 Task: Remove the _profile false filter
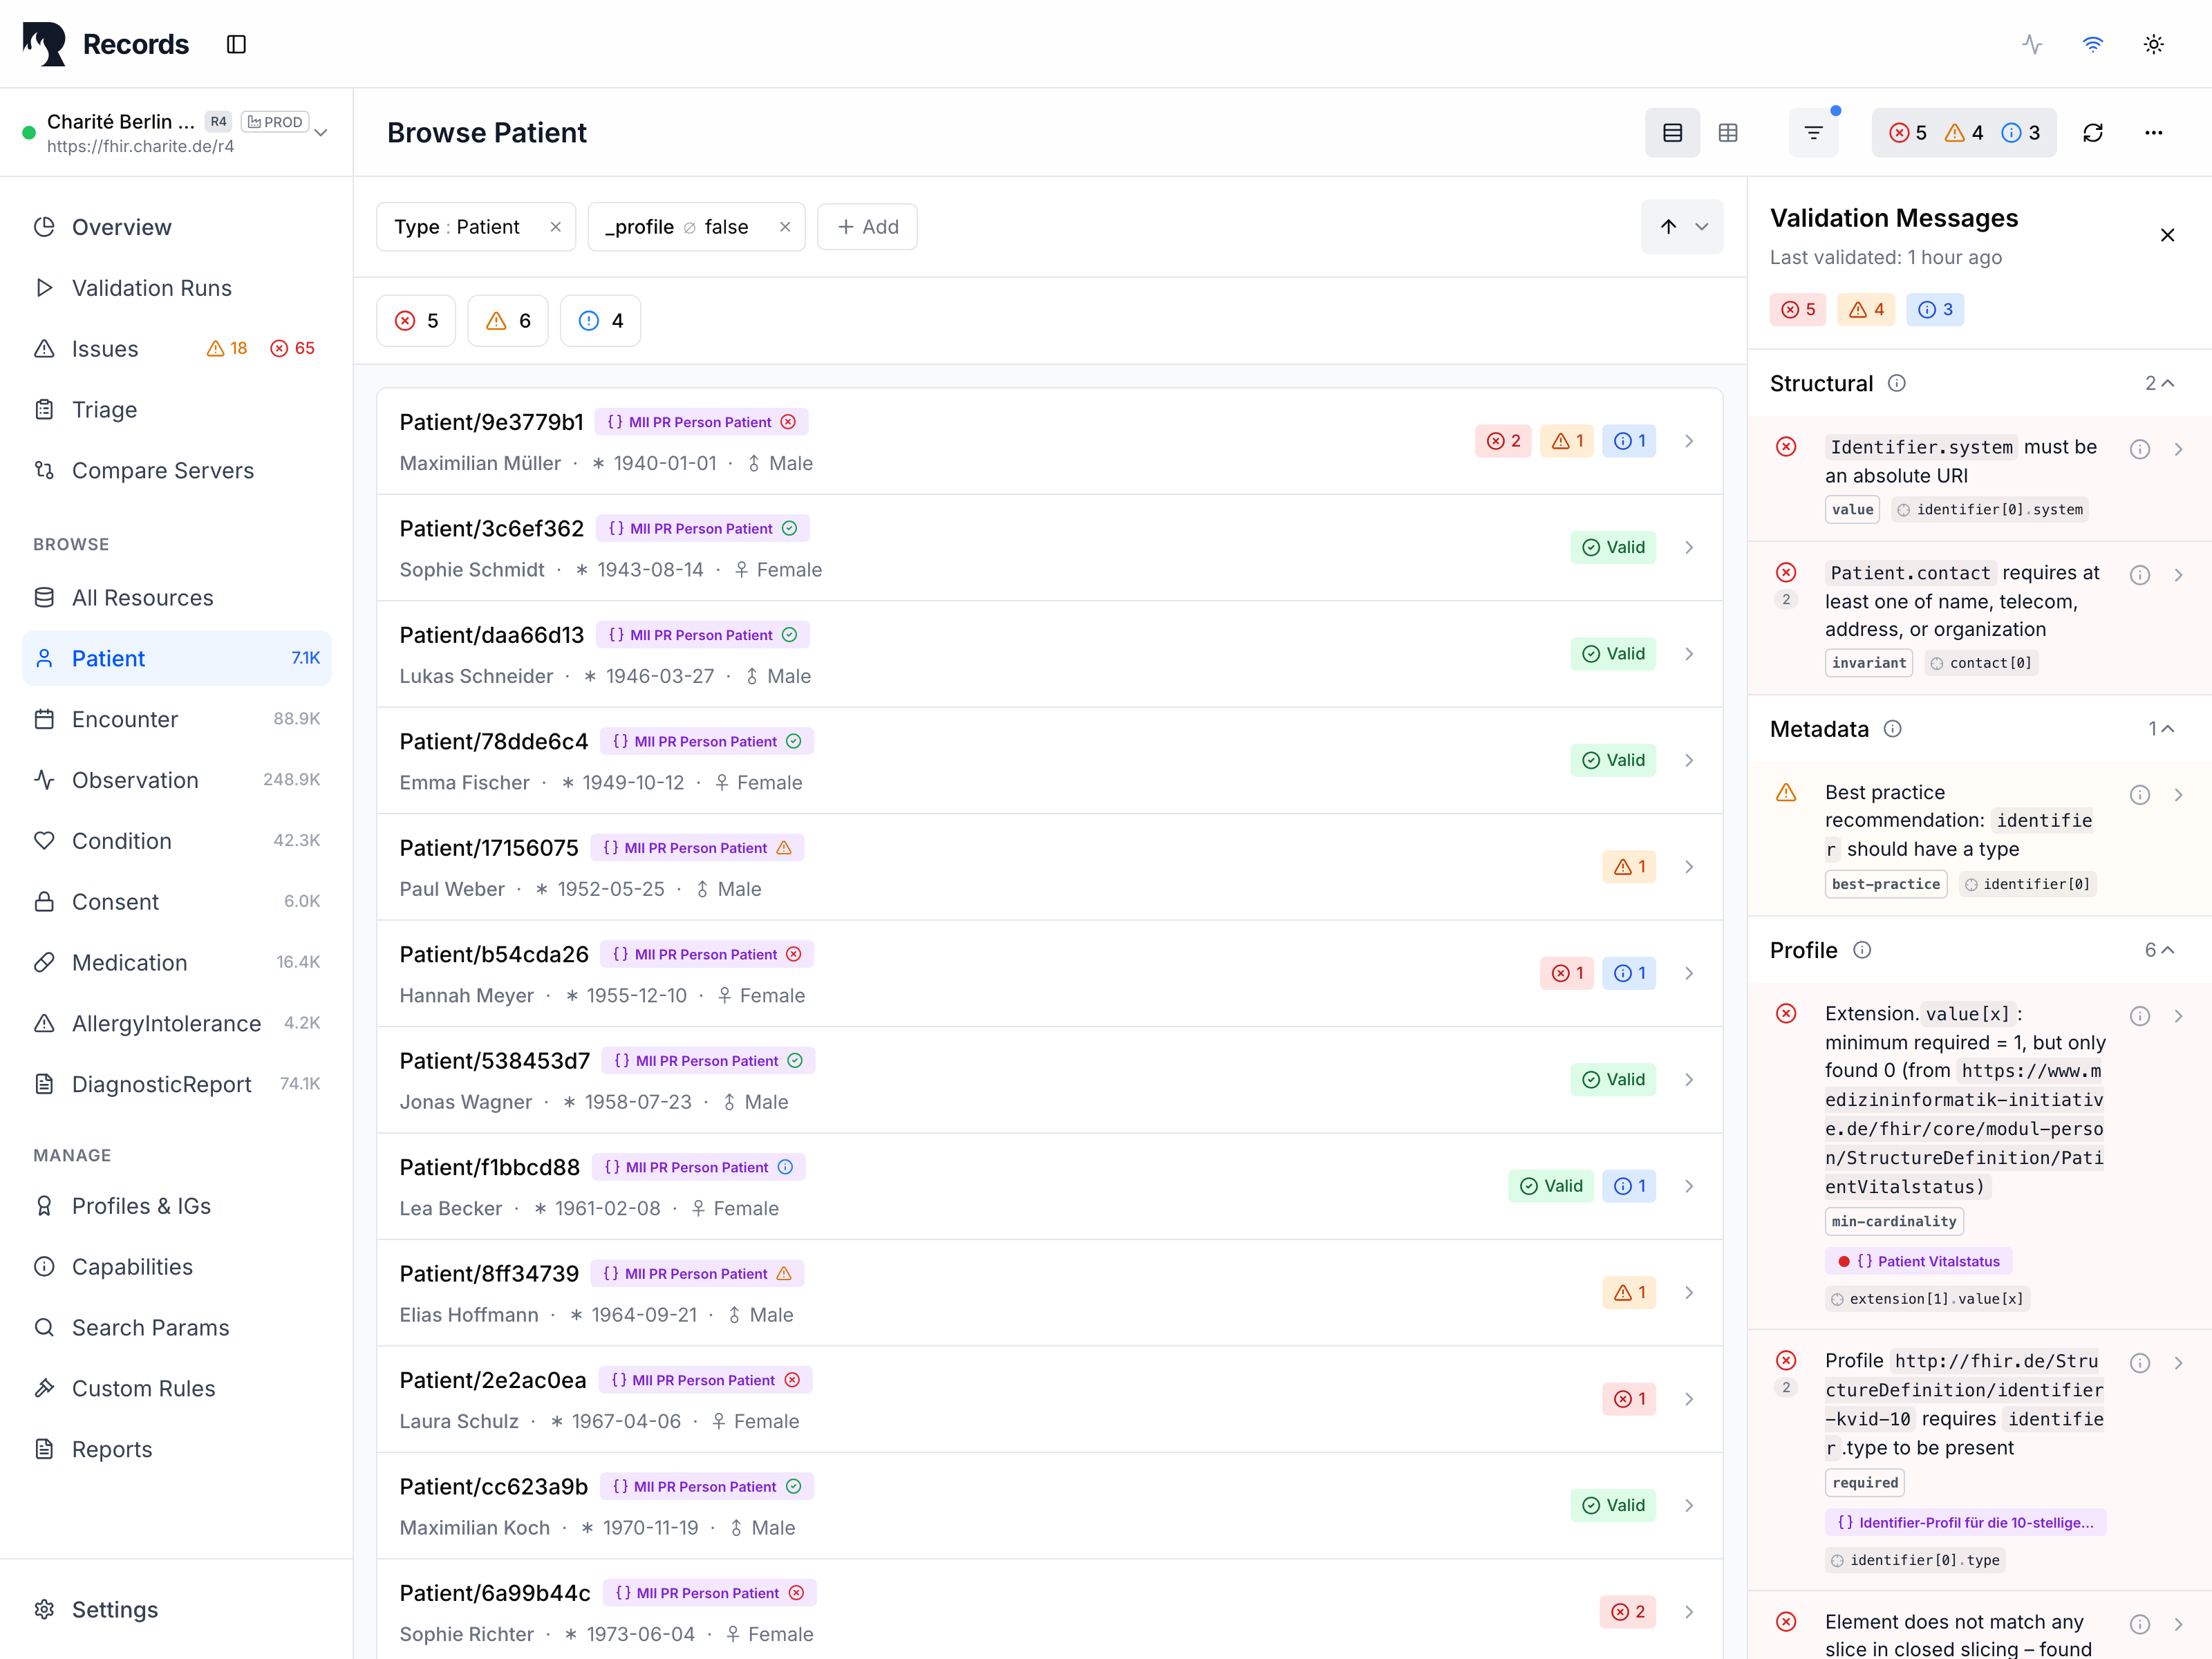785,227
